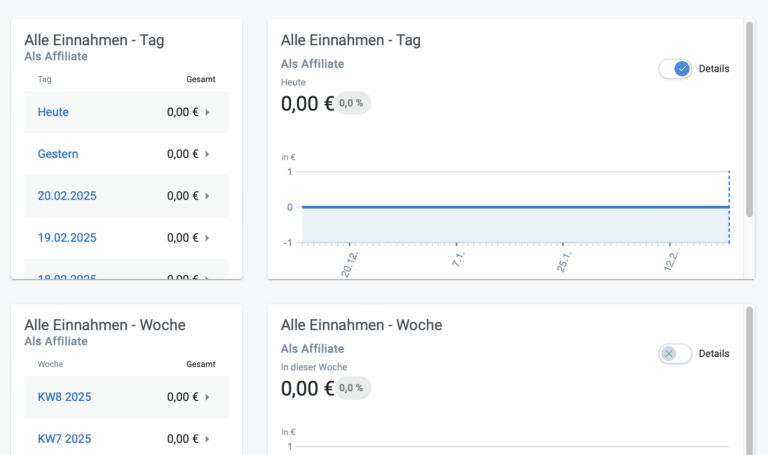Open the Gestern earnings row
The height and width of the screenshot is (455, 768).
click(126, 154)
